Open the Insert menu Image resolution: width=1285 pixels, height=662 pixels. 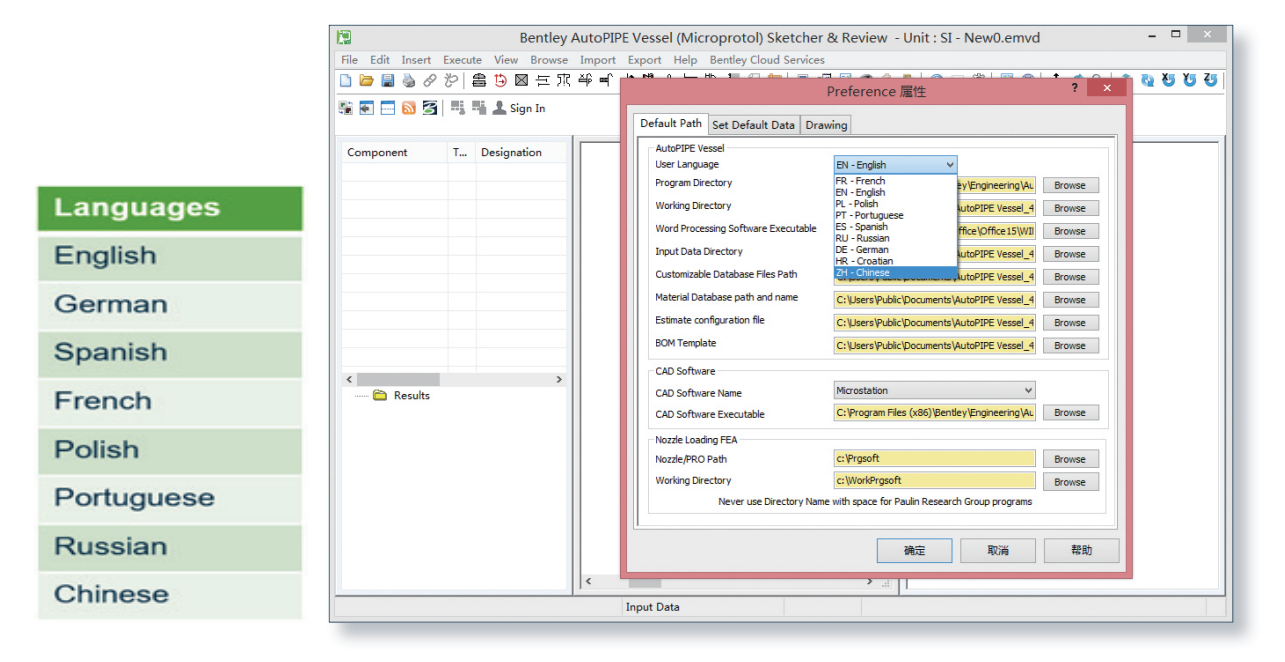[416, 60]
